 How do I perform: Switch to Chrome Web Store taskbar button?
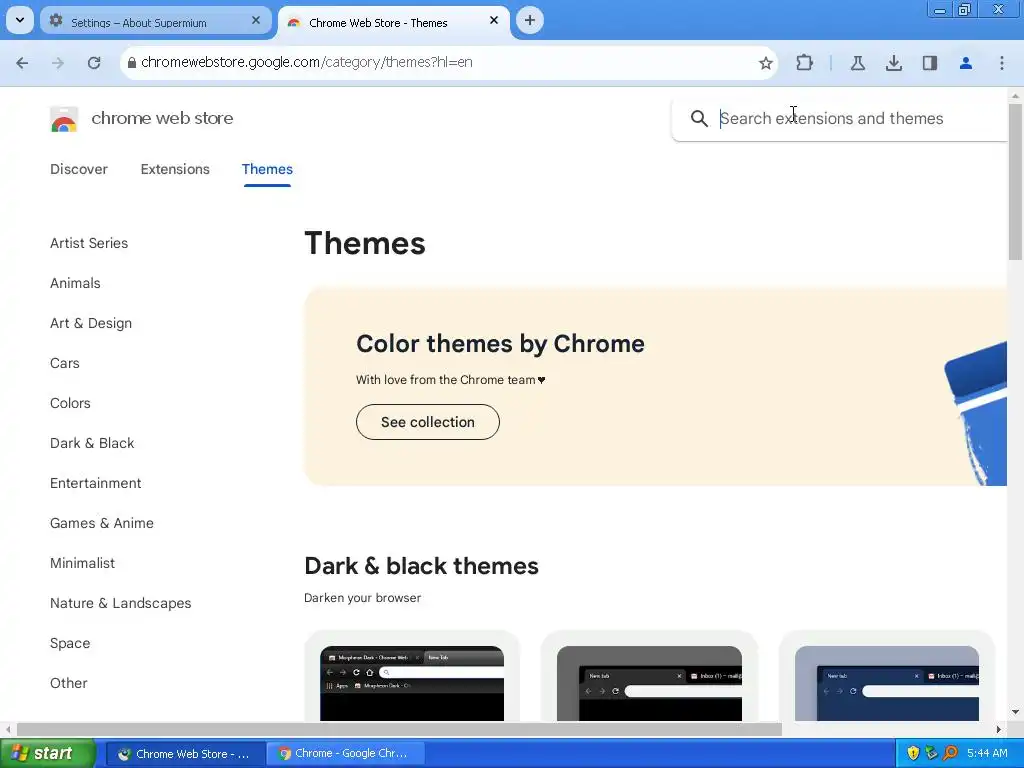(185, 754)
